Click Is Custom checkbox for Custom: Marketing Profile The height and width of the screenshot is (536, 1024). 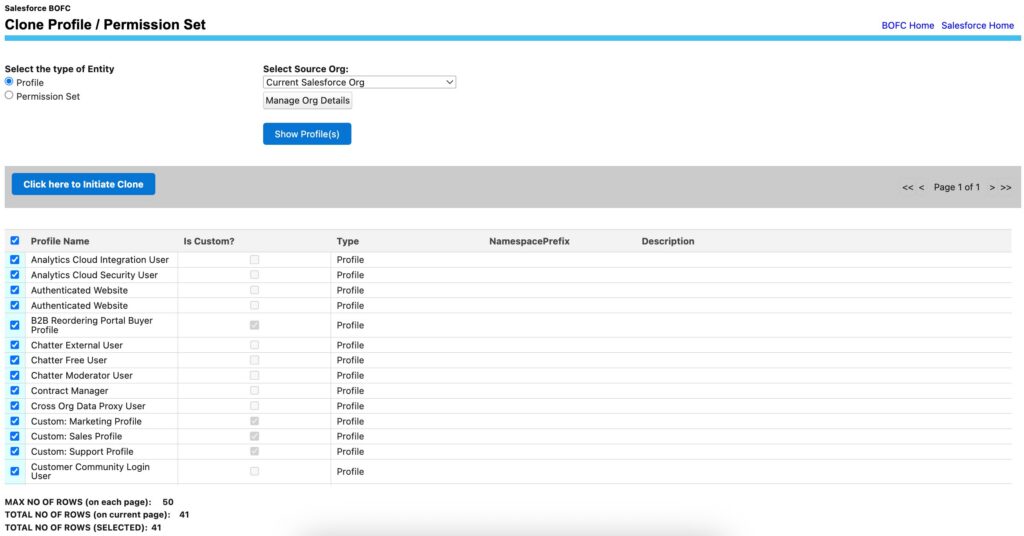[x=254, y=421]
